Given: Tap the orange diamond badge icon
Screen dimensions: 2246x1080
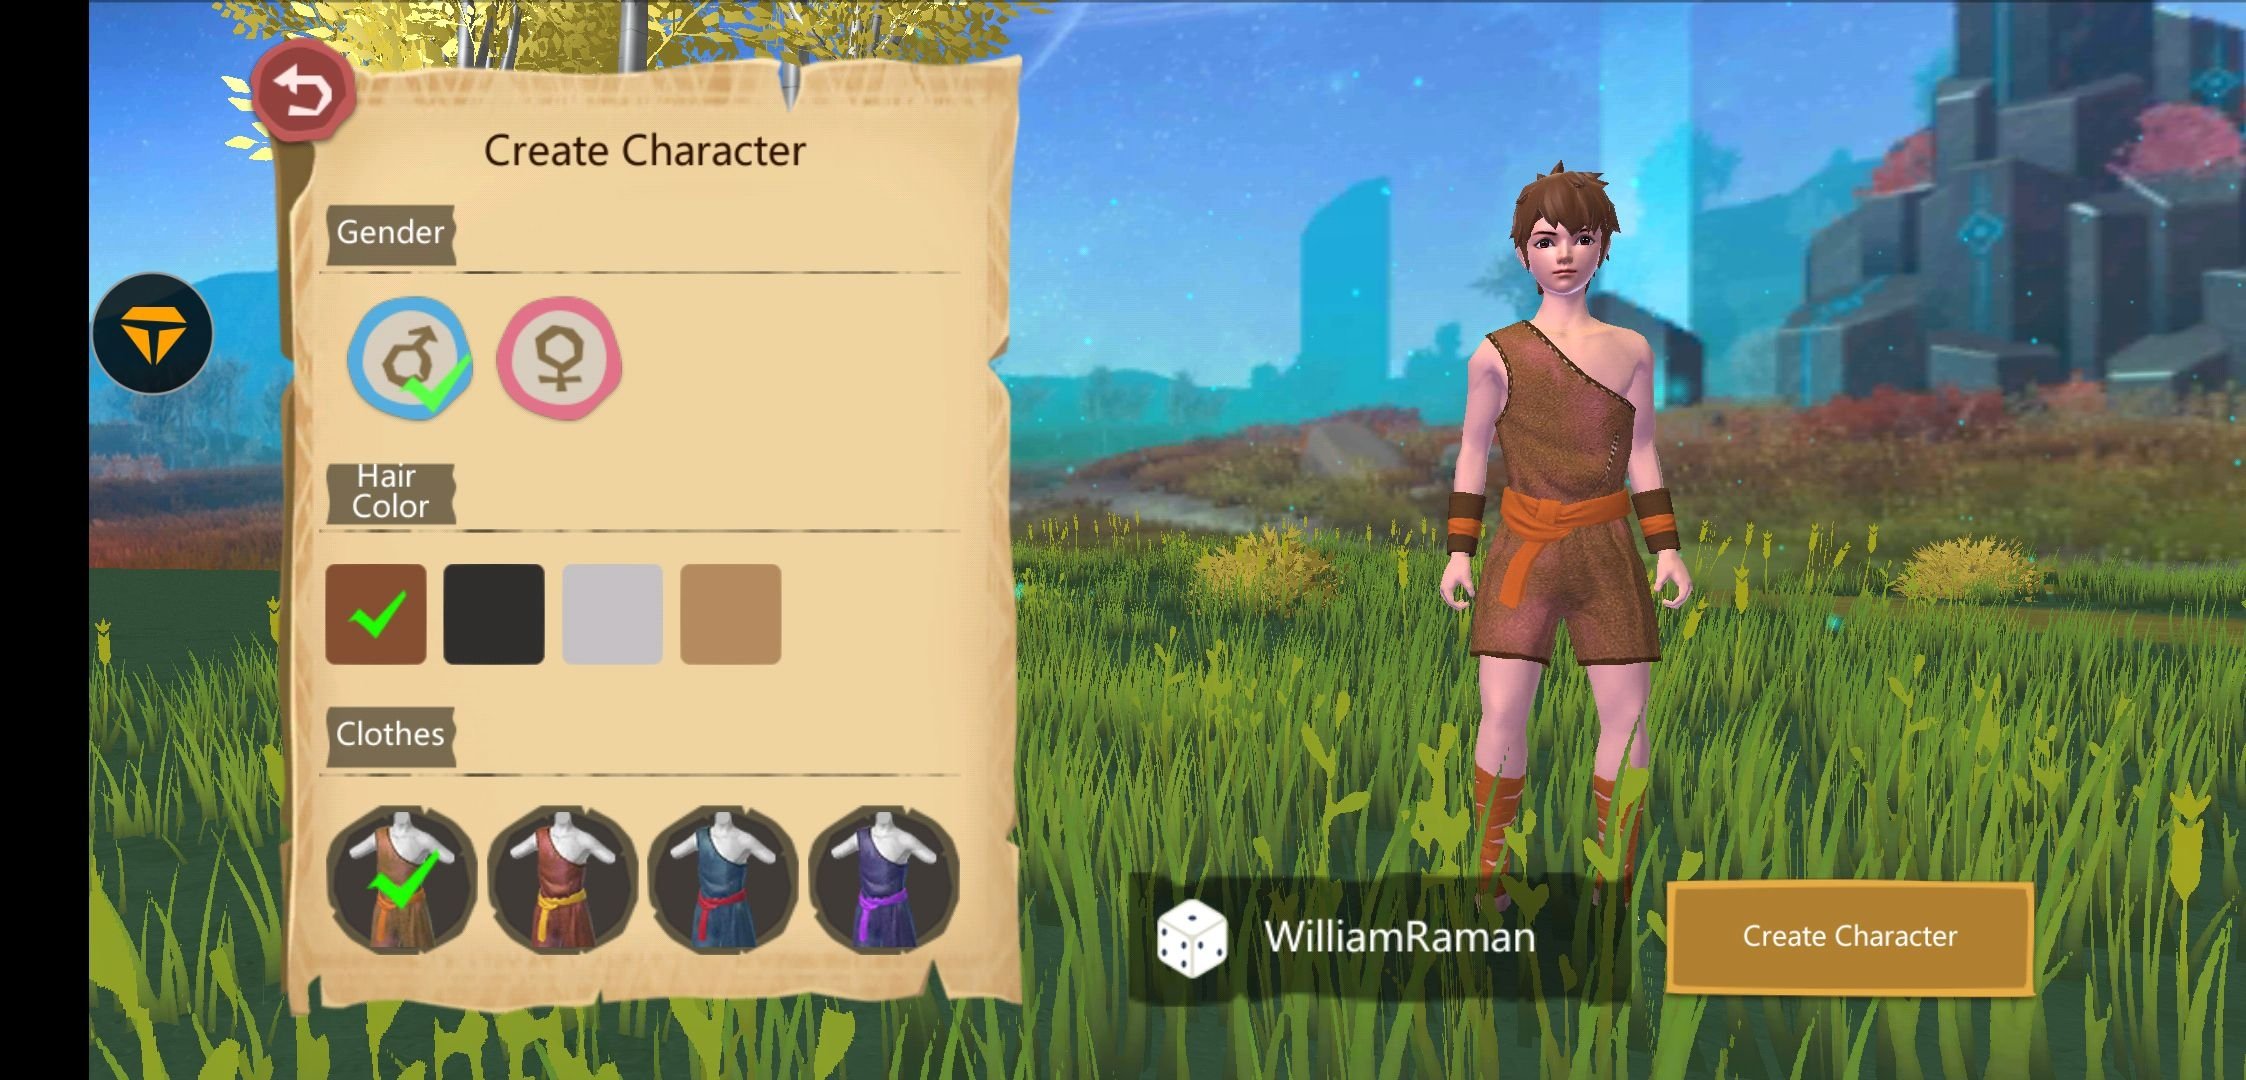Looking at the screenshot, I should tap(153, 334).
